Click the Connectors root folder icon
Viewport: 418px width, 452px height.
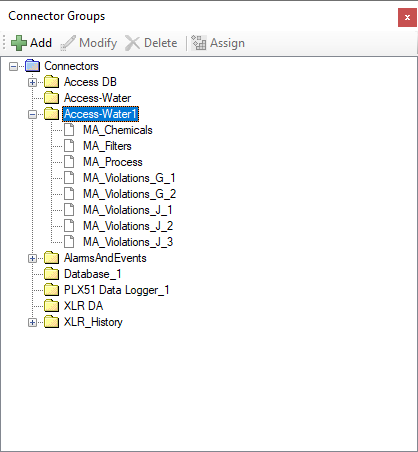pos(33,66)
